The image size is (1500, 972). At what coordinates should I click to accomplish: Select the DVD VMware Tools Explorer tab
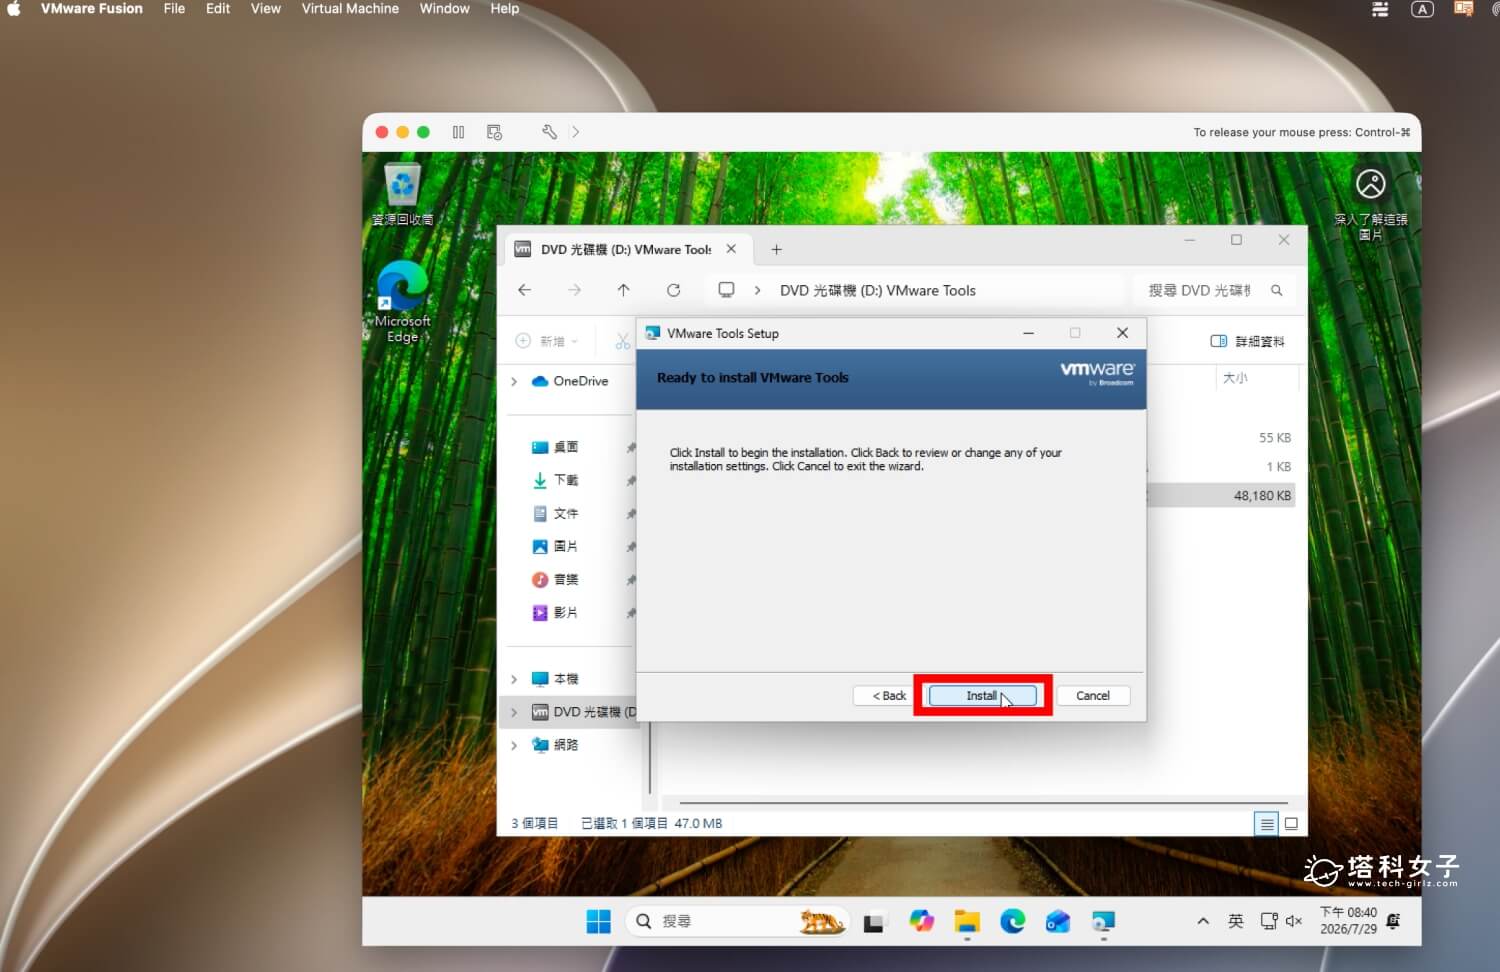(x=626, y=249)
